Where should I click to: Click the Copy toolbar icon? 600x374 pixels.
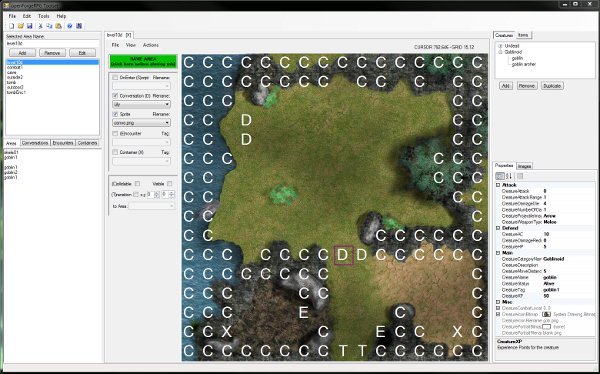point(49,26)
